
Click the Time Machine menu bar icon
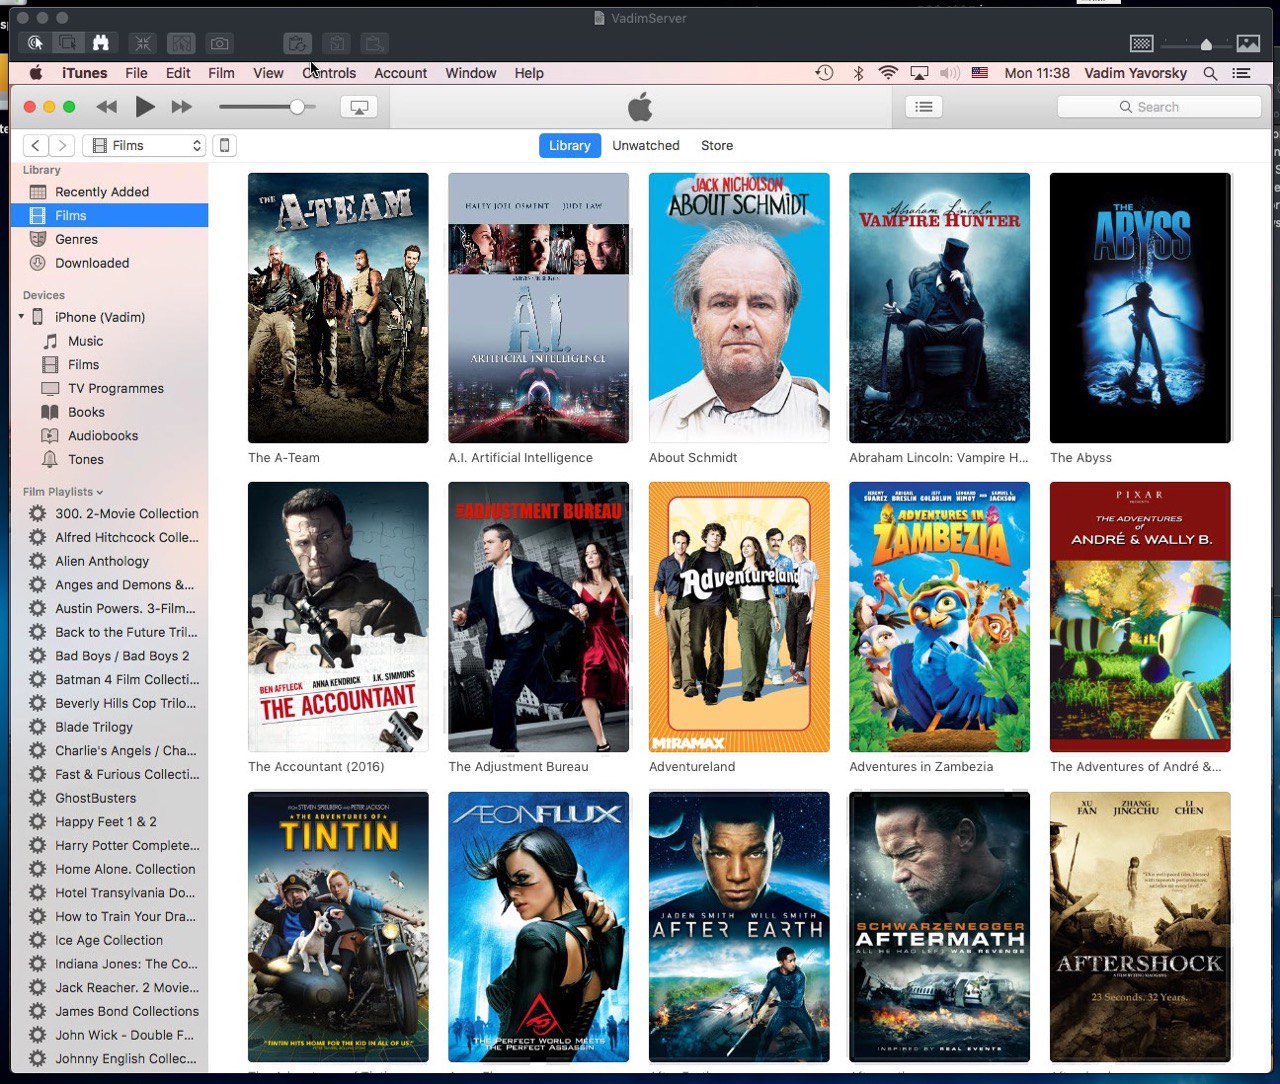click(824, 73)
